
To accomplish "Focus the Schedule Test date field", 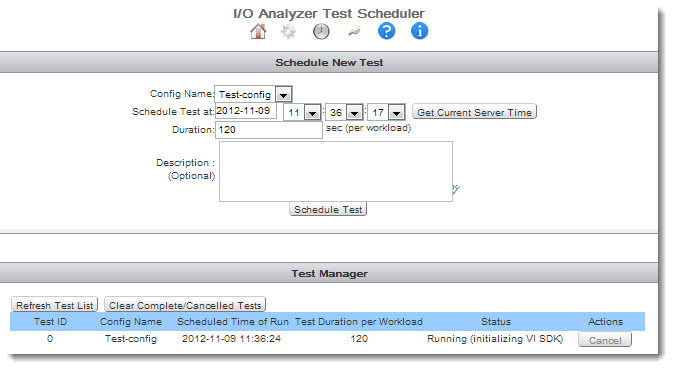I will click(246, 111).
